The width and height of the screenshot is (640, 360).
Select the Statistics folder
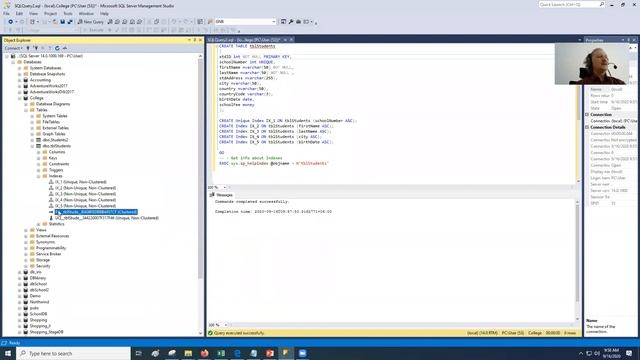[56, 224]
